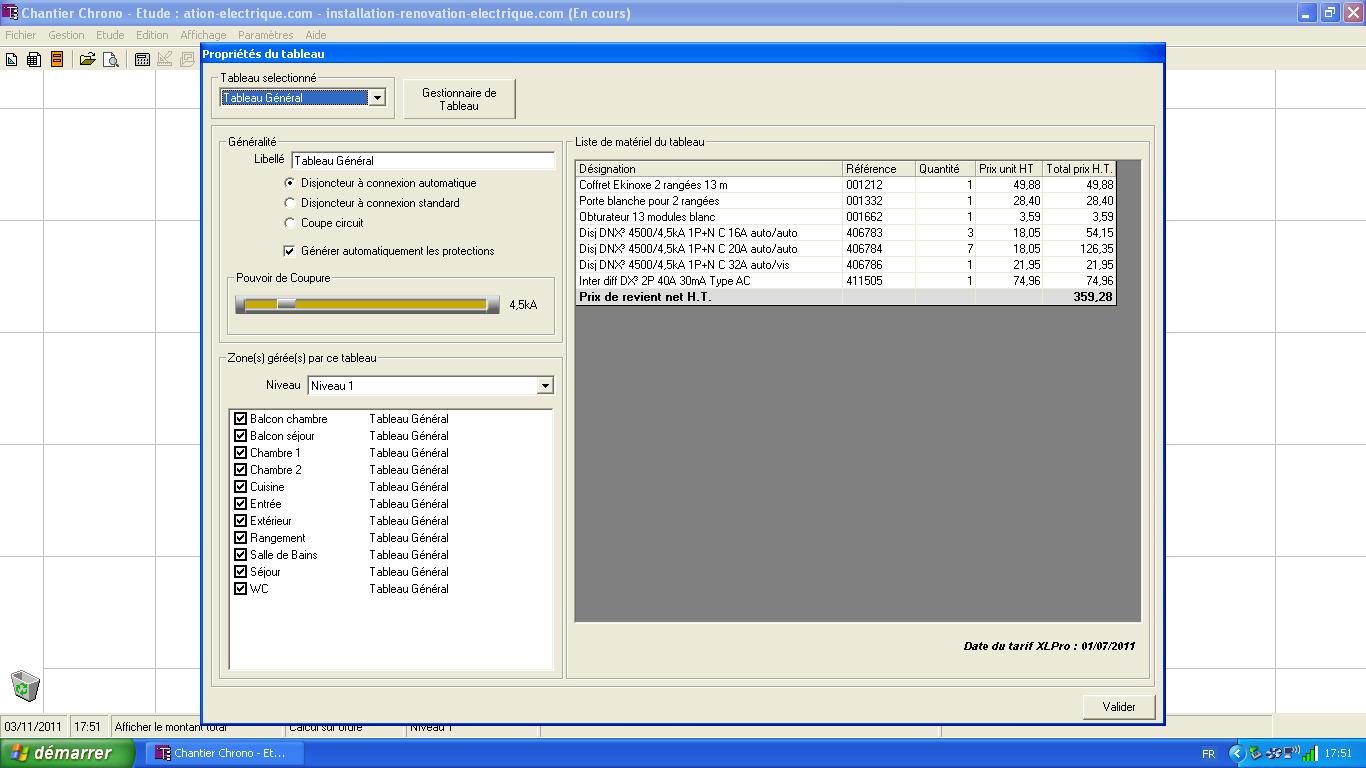Open the Paramètres menu
Screen dimensions: 1366x768
click(266, 35)
